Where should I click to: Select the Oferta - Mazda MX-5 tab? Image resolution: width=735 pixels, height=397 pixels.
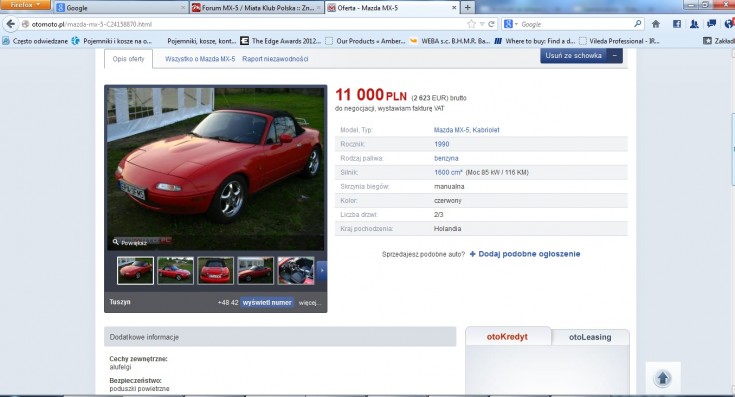point(392,7)
